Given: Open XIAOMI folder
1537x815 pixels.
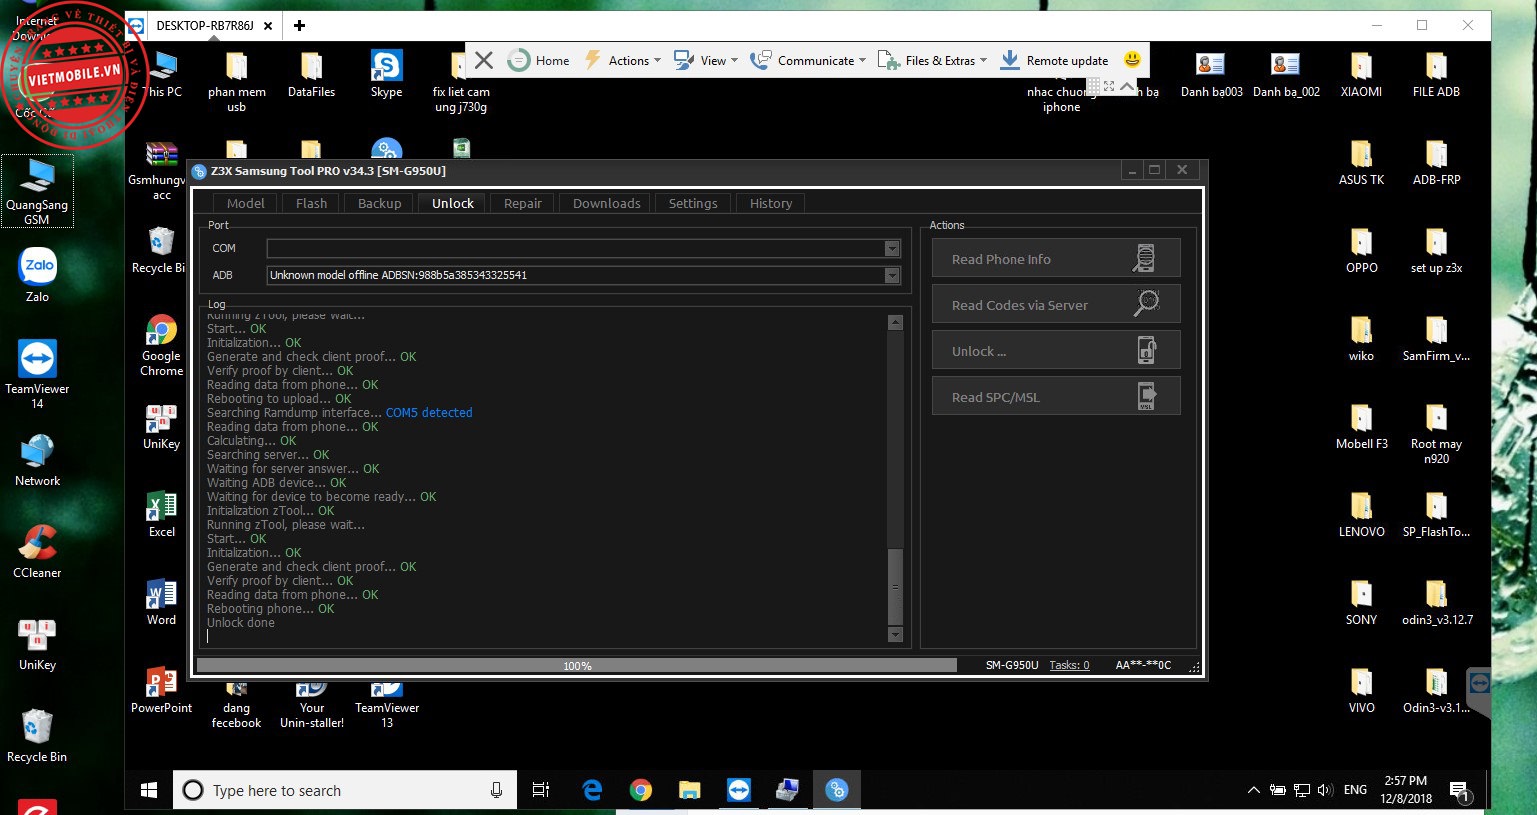Looking at the screenshot, I should coord(1361,74).
